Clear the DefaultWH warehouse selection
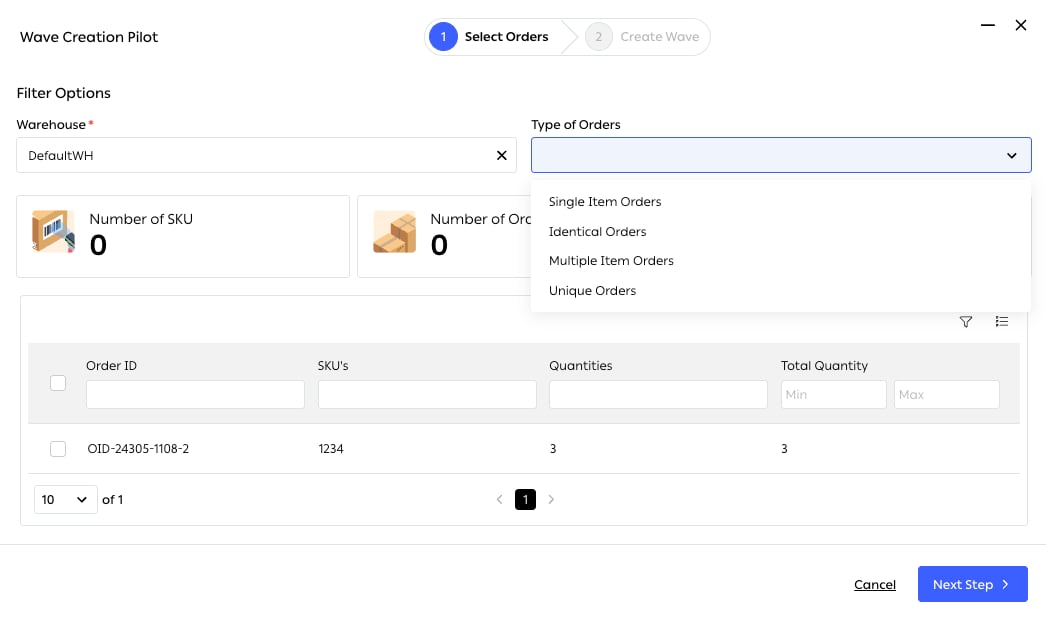 (x=502, y=155)
